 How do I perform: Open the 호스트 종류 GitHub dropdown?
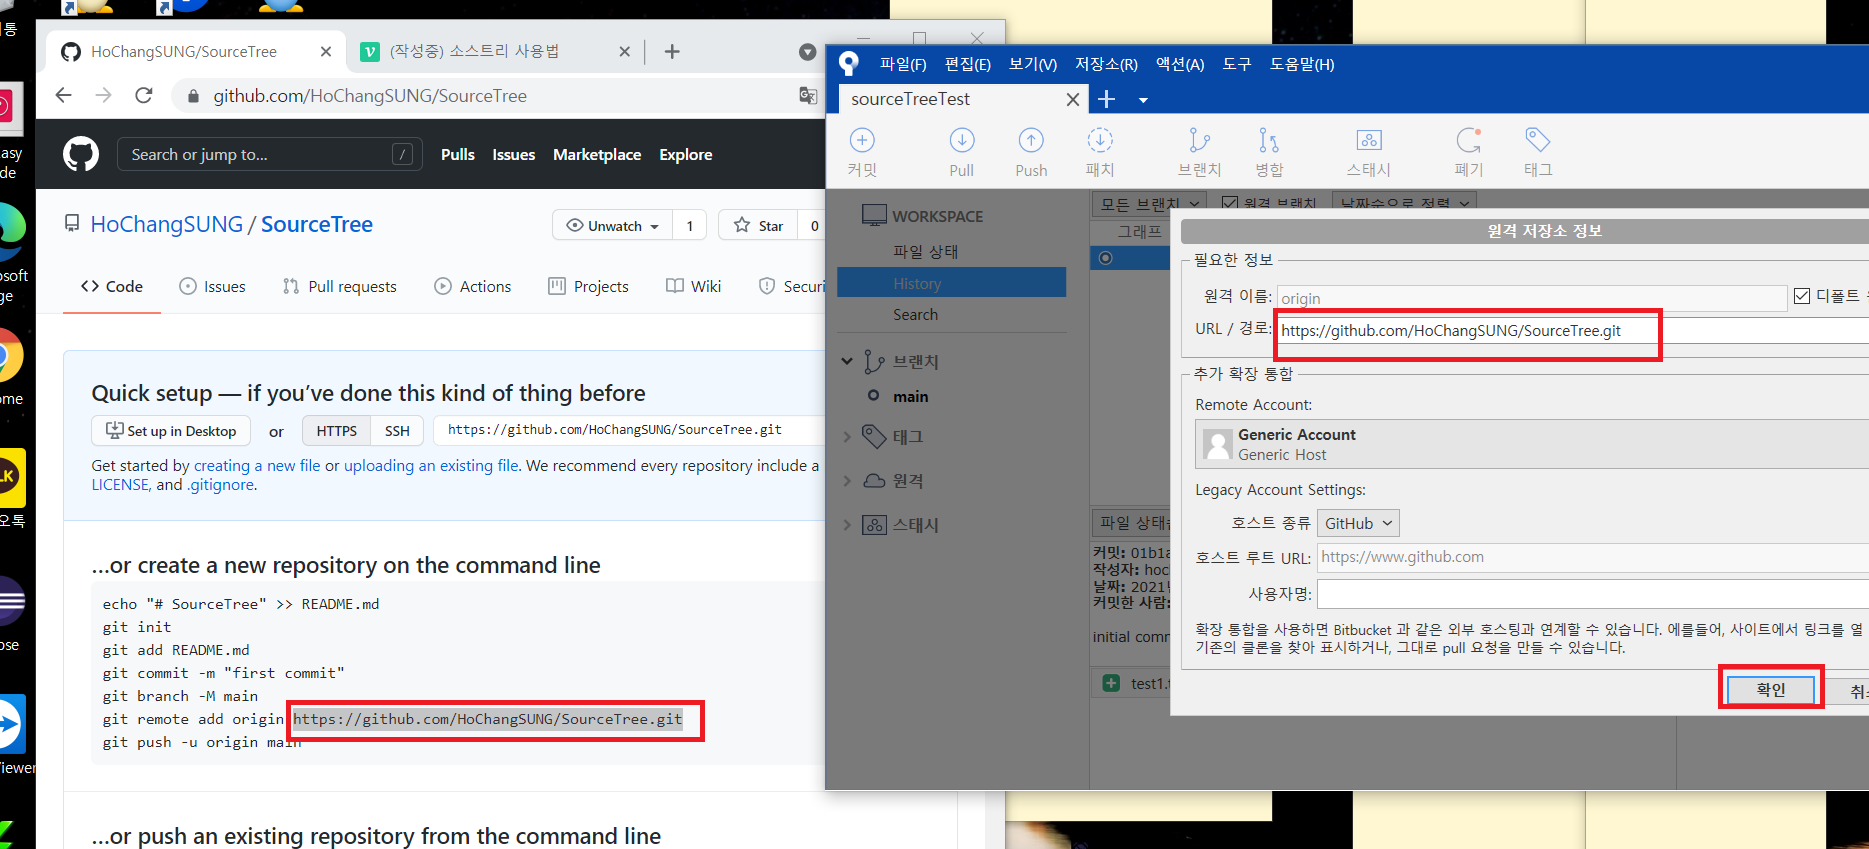pos(1358,523)
